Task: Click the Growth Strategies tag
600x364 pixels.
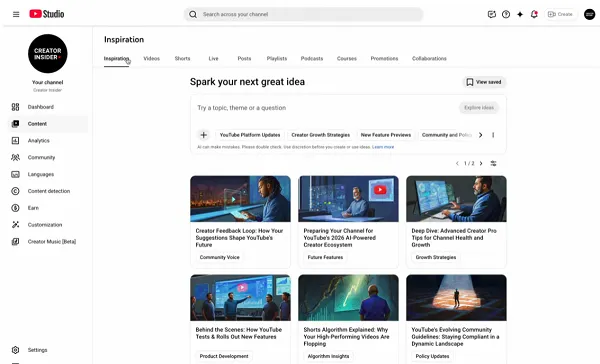Action: pyautogui.click(x=436, y=257)
